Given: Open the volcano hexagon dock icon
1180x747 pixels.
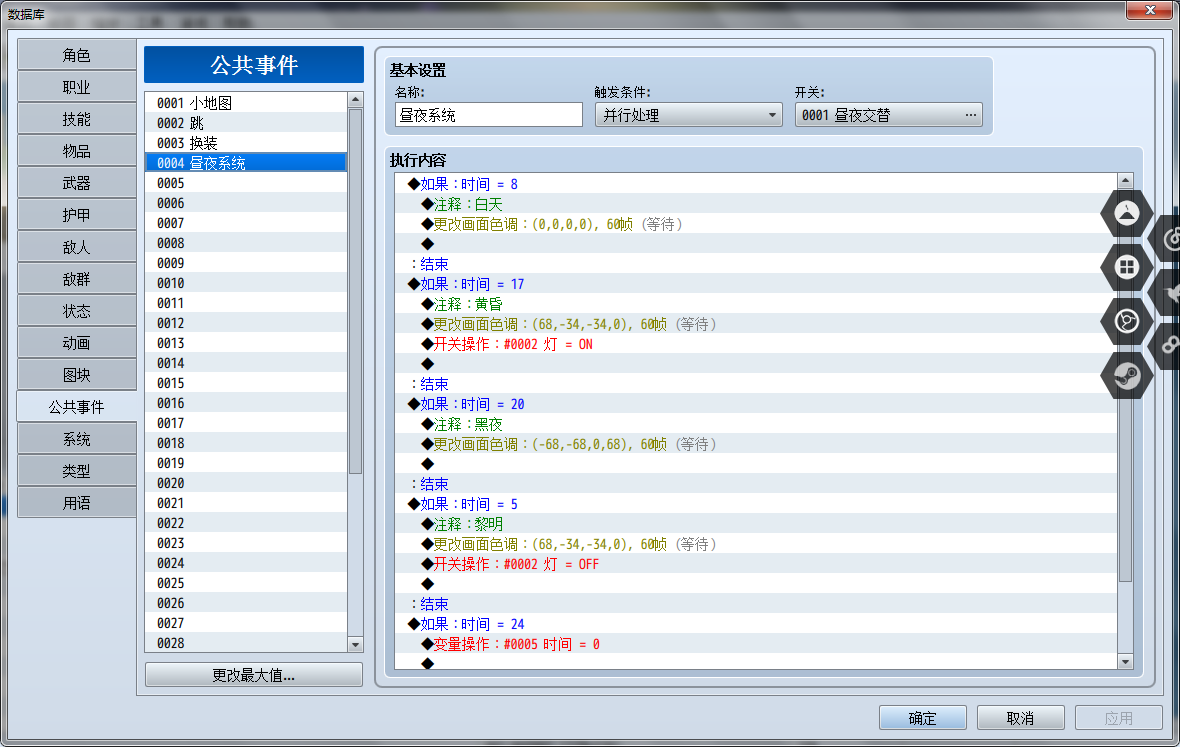Looking at the screenshot, I should [1126, 214].
